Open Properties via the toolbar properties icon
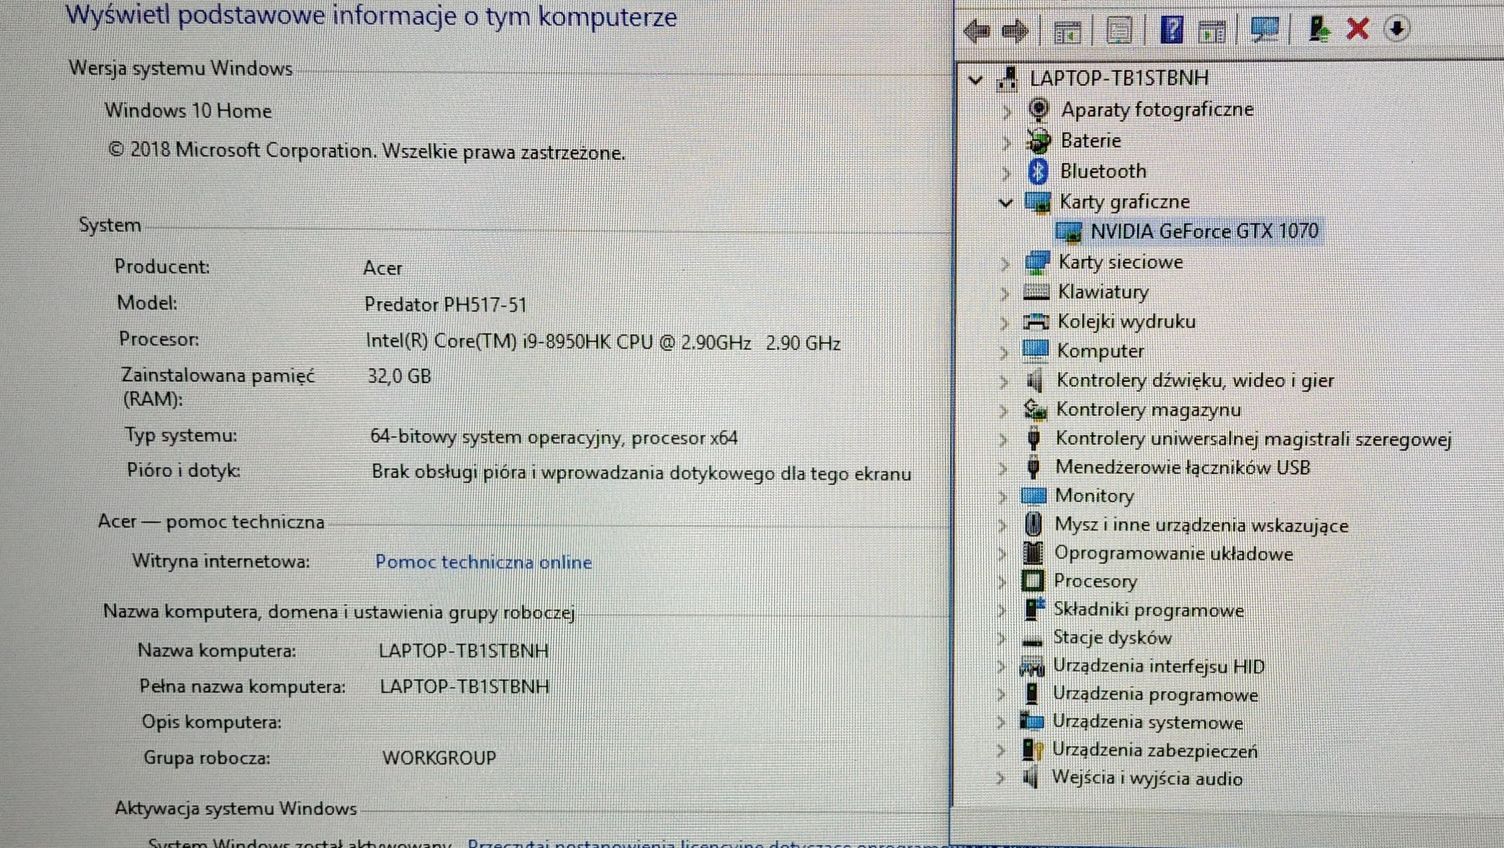The image size is (1504, 848). pos(1119,31)
